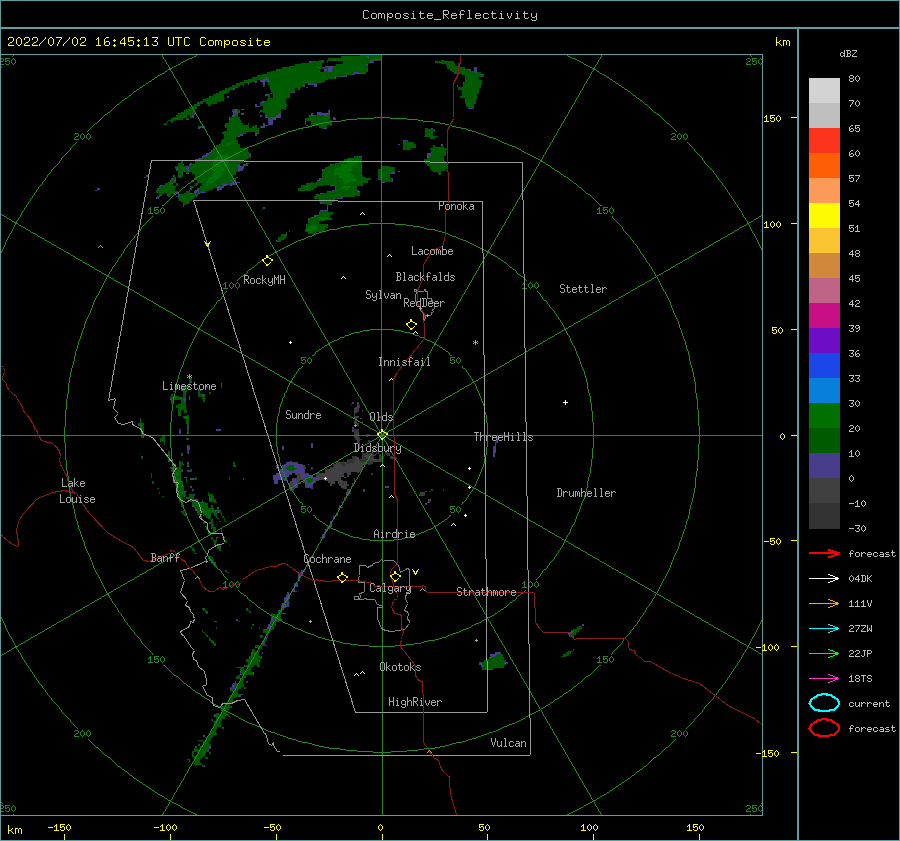Click the Didsbury city label

tap(378, 448)
